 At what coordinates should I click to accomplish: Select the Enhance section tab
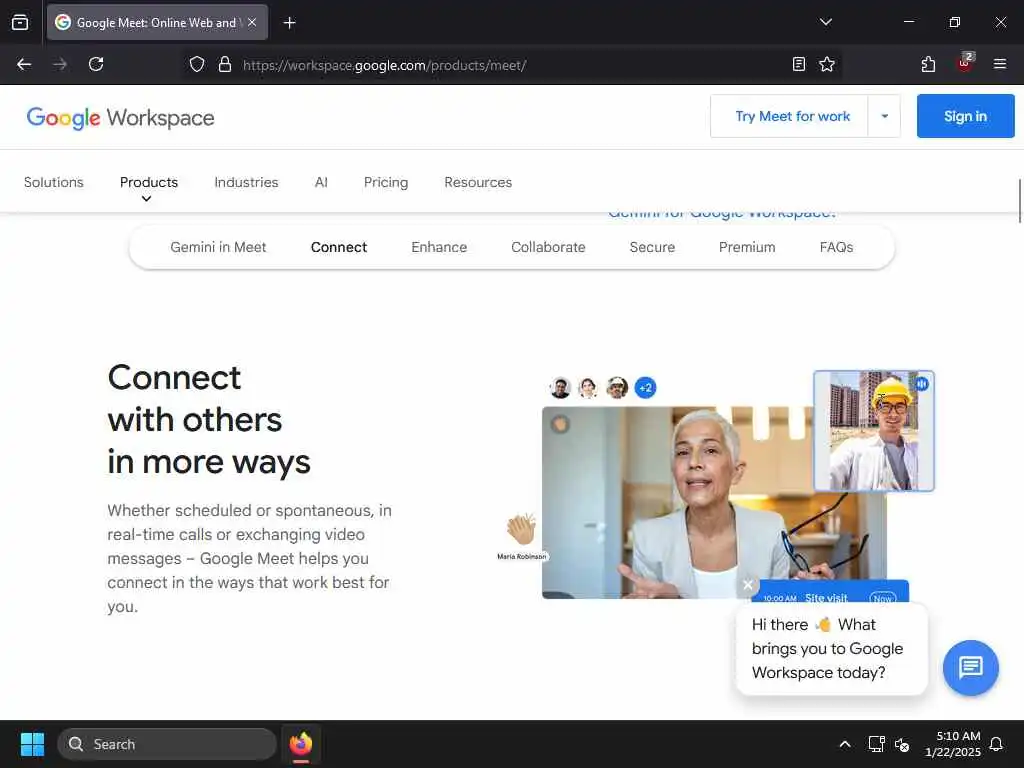pyautogui.click(x=439, y=248)
